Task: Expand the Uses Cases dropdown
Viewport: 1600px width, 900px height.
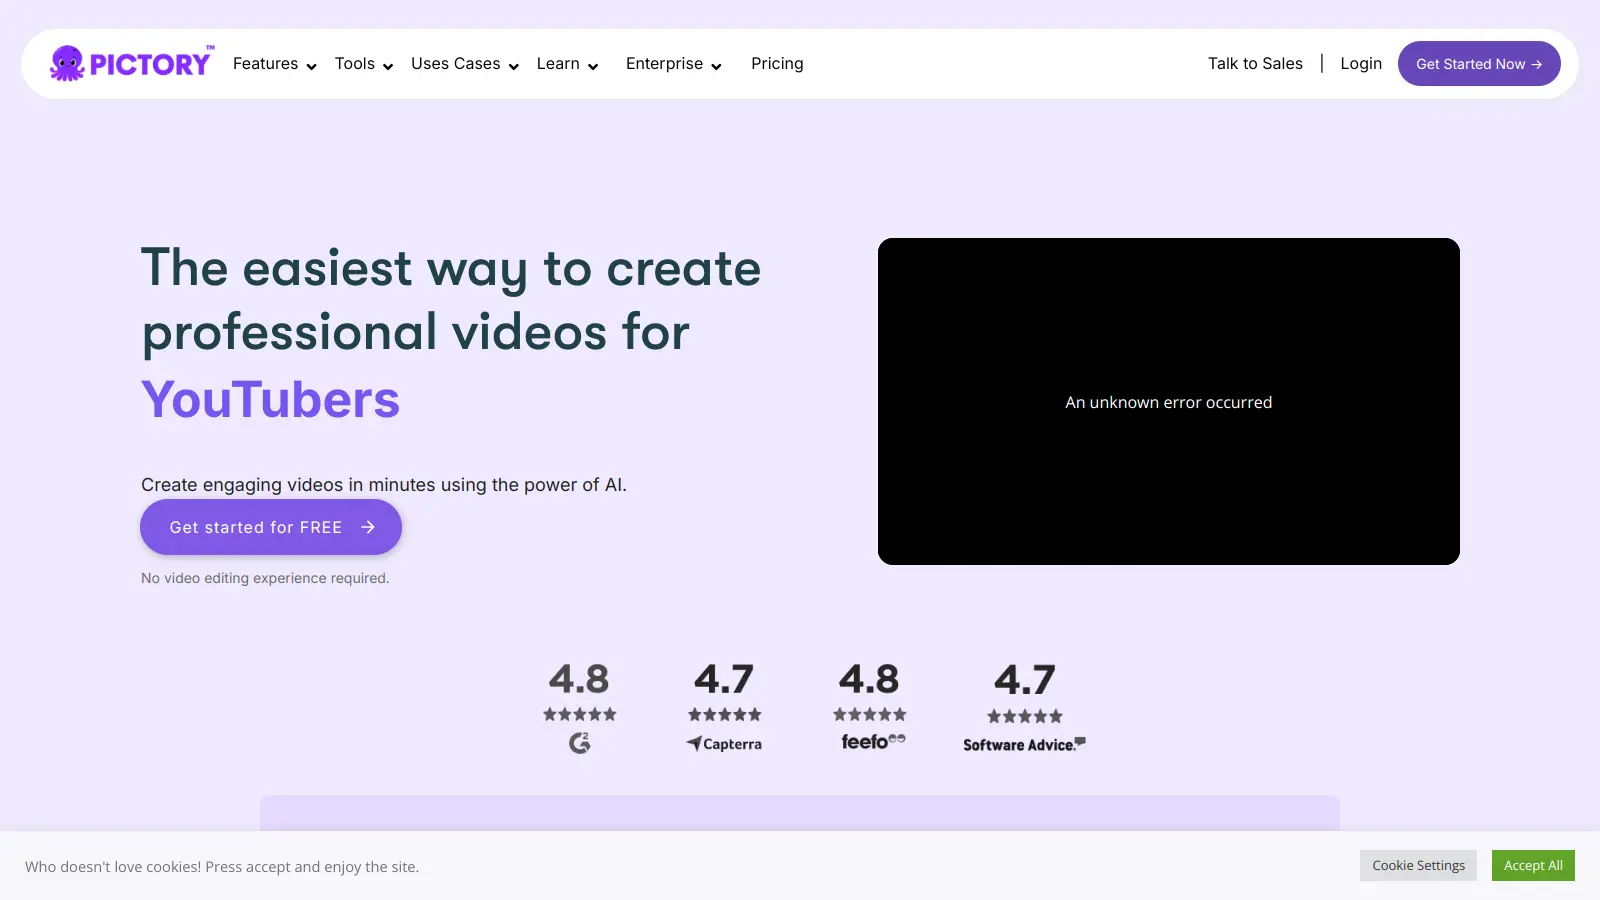Action: pos(513,65)
